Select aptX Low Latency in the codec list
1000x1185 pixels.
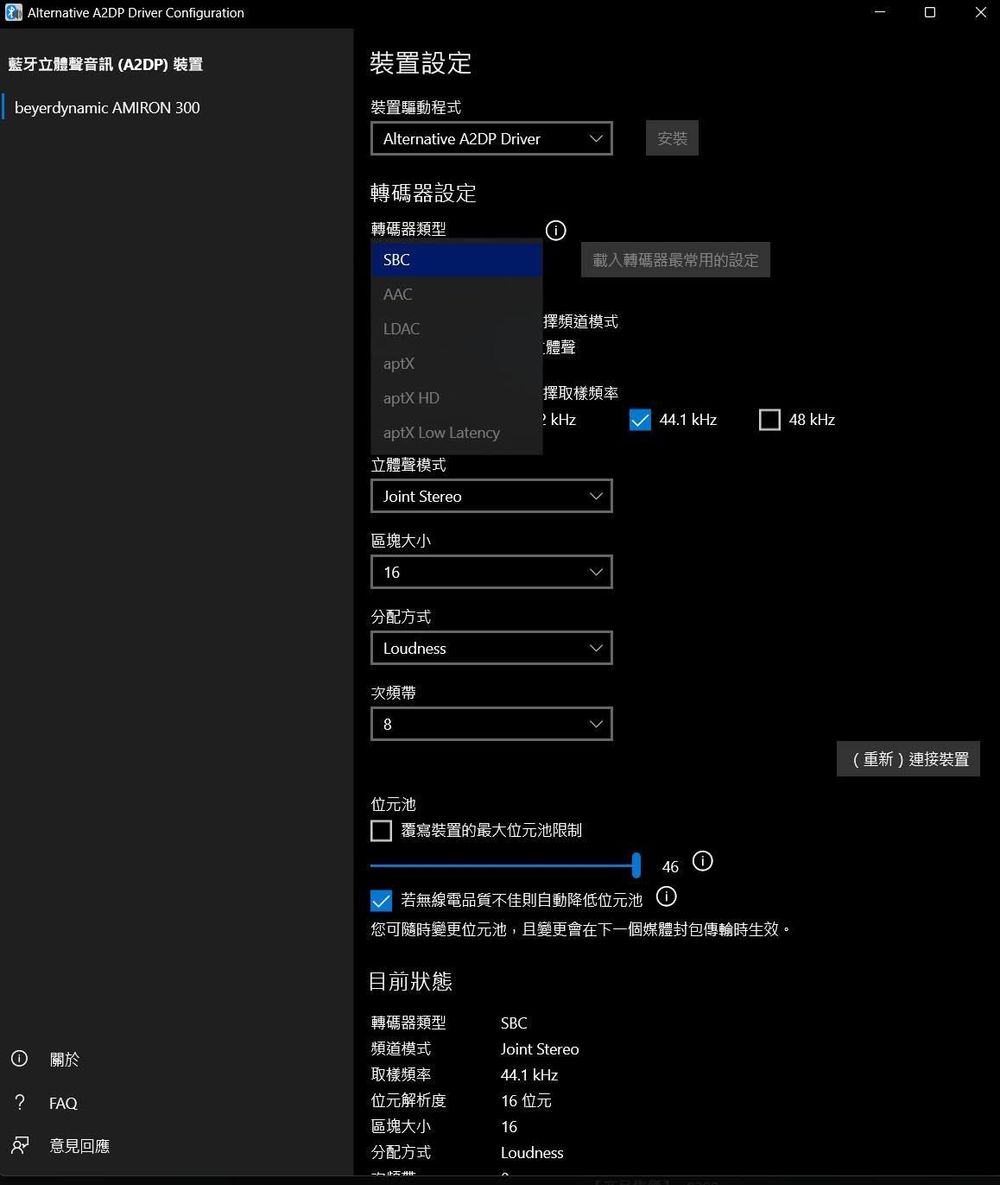457,433
